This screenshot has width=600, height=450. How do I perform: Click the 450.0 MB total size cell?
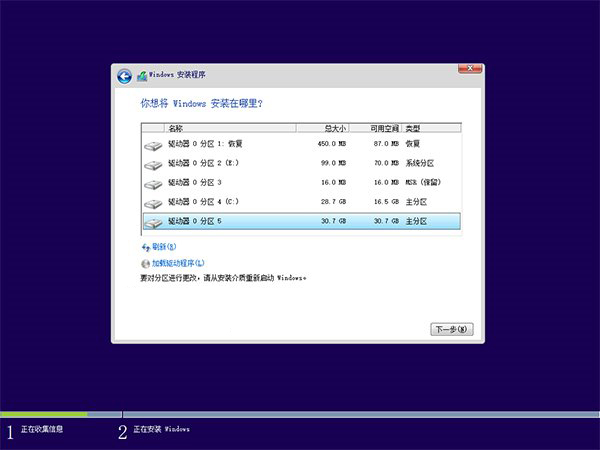pos(332,144)
